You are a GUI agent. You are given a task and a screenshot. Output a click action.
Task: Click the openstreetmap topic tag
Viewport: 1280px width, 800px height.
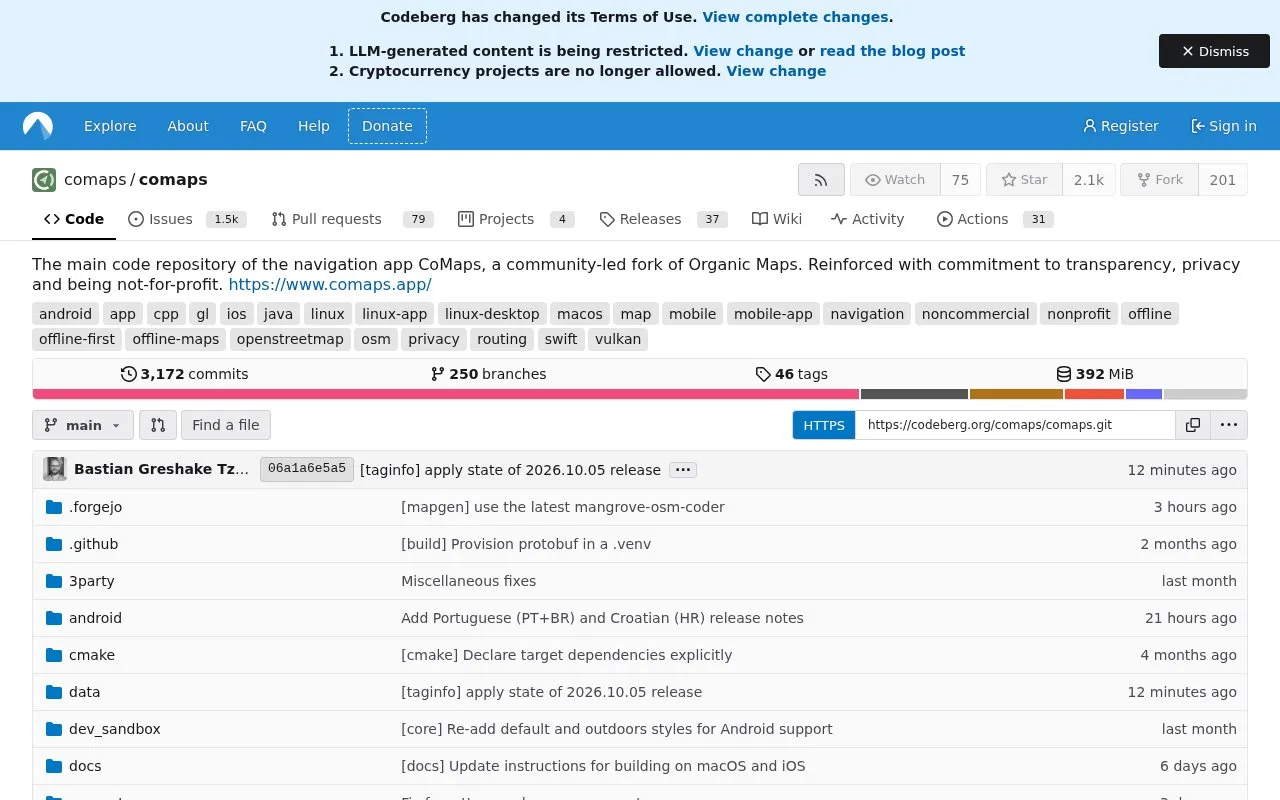click(x=292, y=339)
